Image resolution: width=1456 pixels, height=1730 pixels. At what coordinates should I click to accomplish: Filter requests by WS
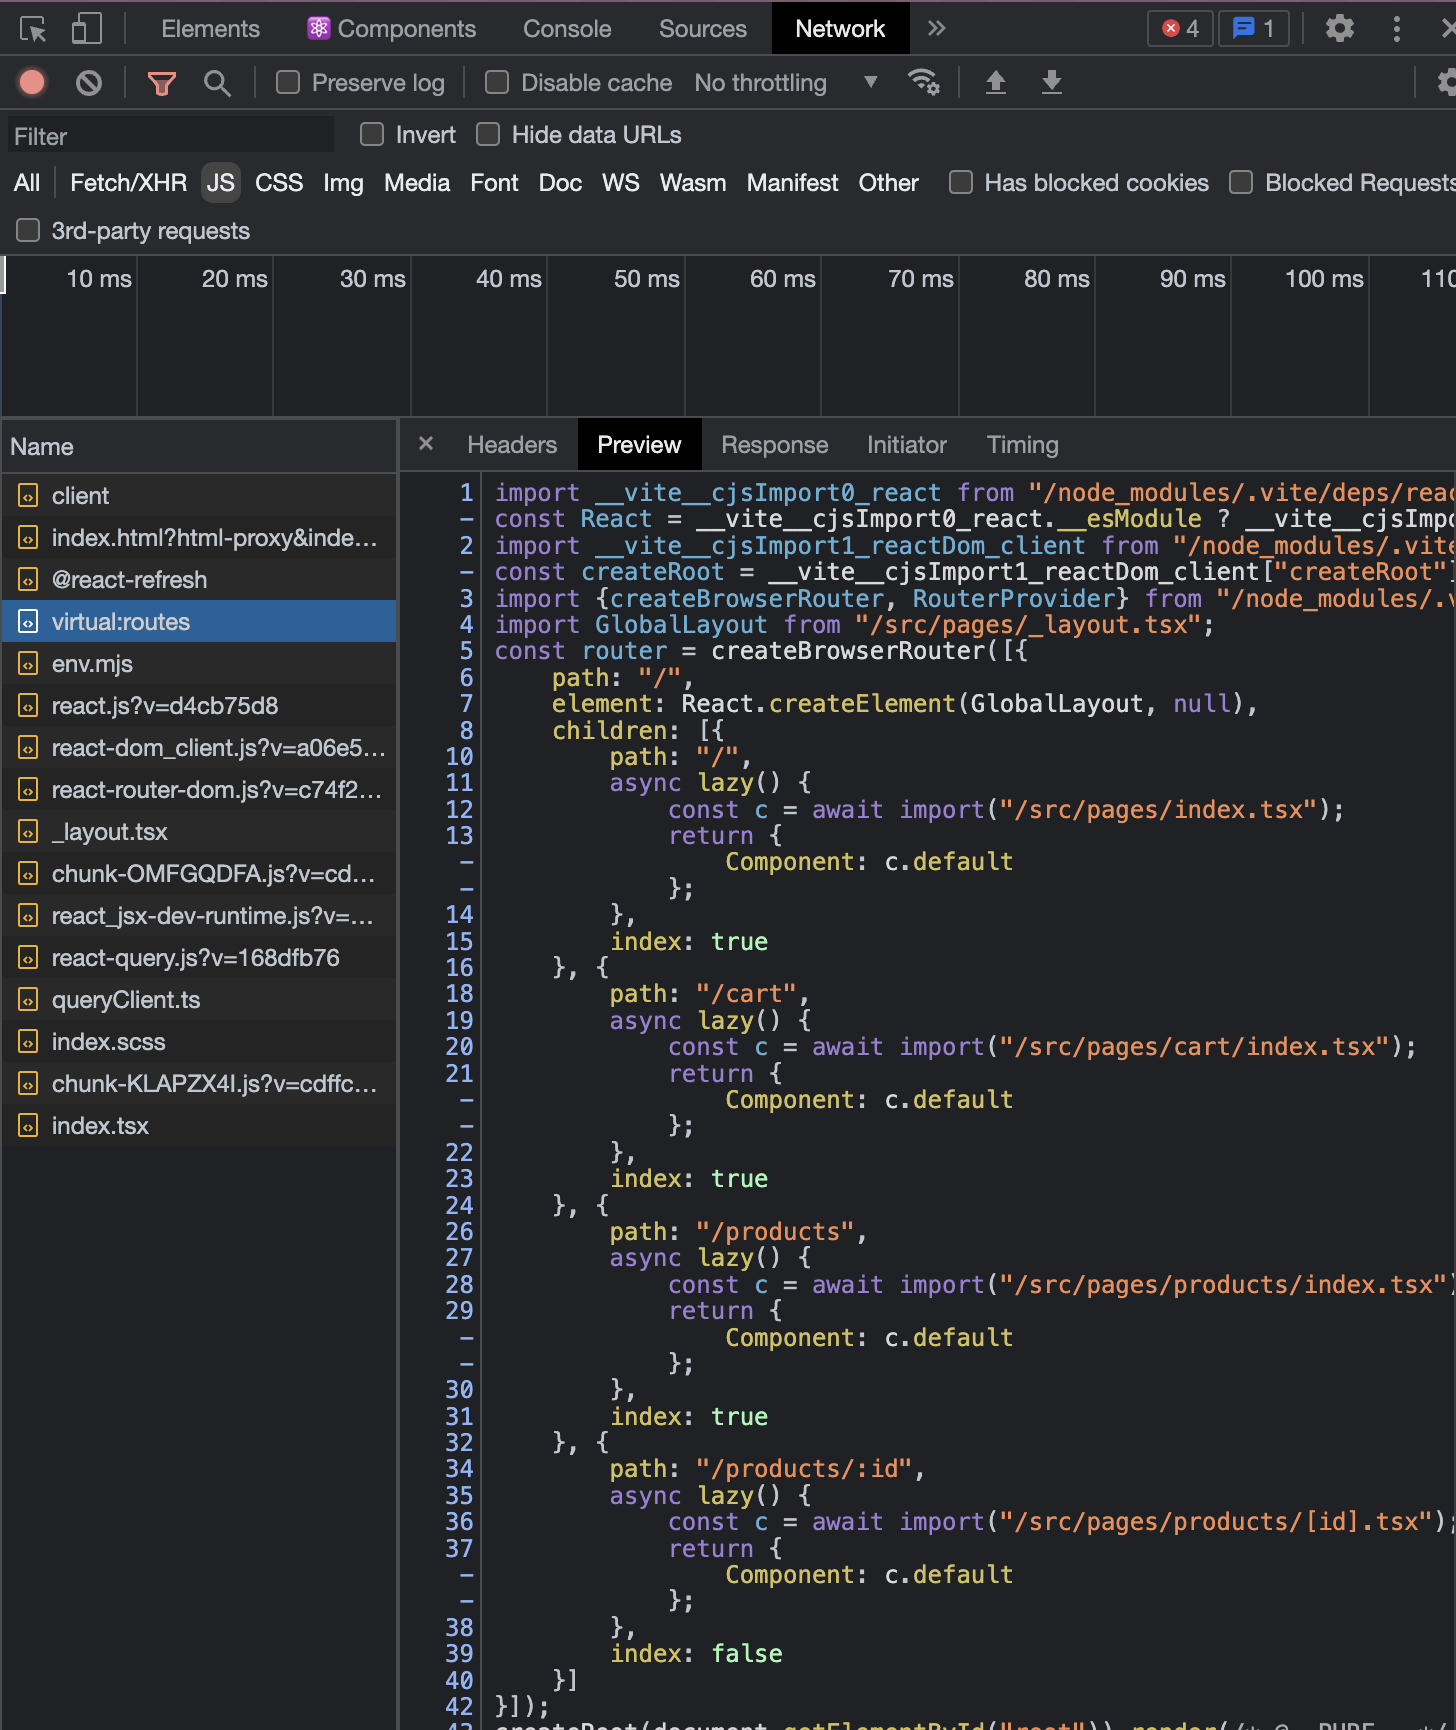tap(620, 183)
